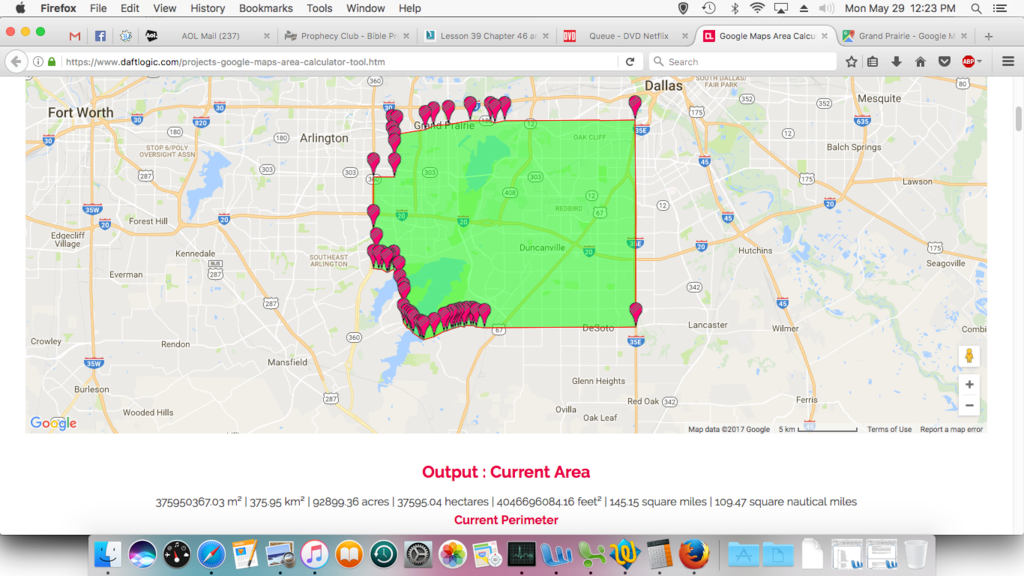Switch to the Queue - DVD Netflix tab
Viewport: 1024px width, 576px height.
tap(627, 36)
